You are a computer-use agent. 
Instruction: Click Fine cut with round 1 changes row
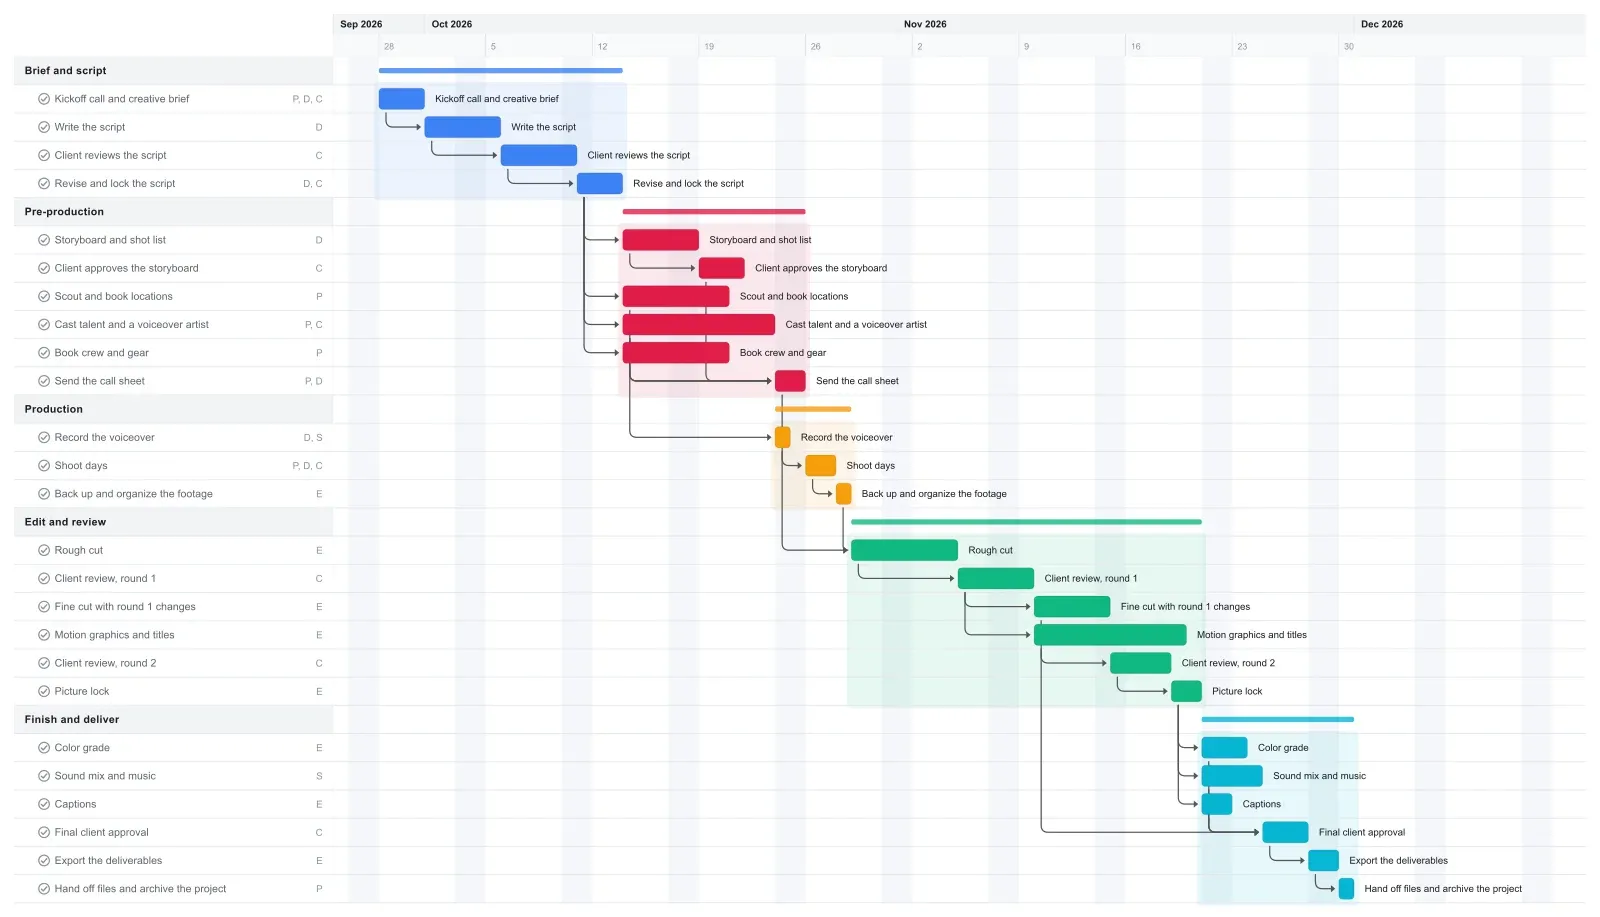pos(173,607)
